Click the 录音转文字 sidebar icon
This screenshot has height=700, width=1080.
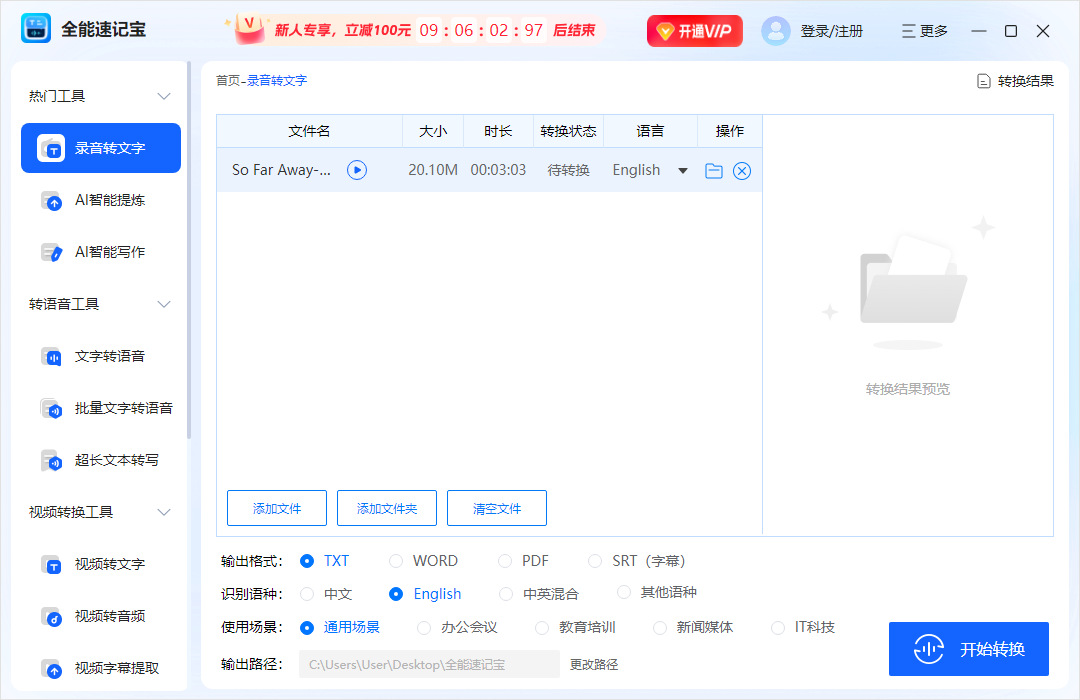(x=52, y=148)
